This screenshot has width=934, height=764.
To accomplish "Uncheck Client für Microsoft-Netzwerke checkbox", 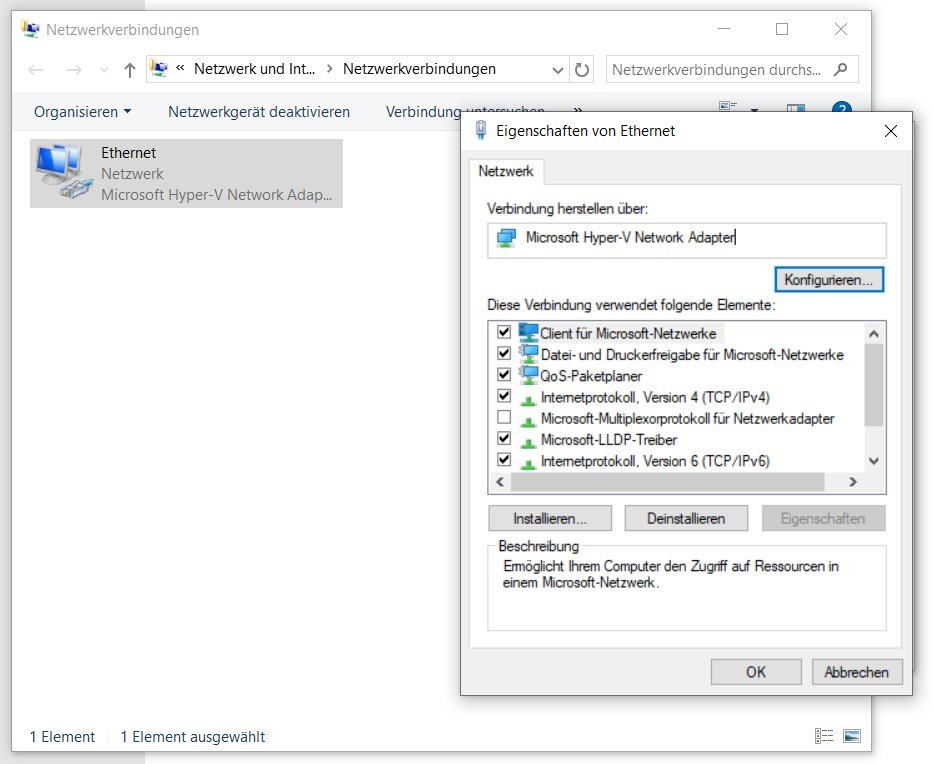I will coord(504,332).
